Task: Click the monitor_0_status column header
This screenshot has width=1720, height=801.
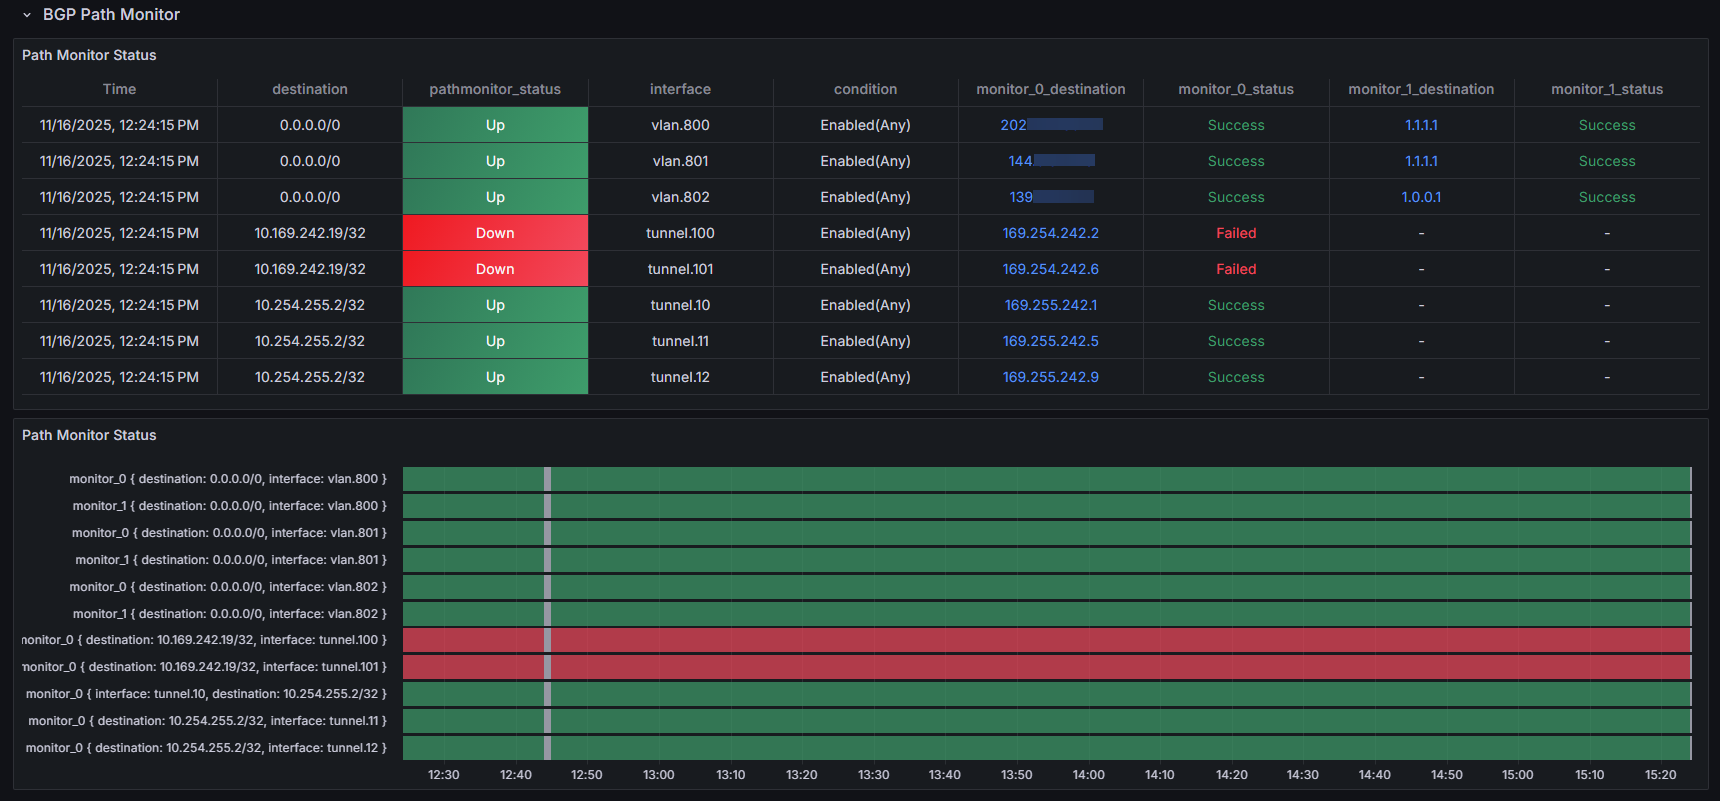Action: click(1236, 89)
